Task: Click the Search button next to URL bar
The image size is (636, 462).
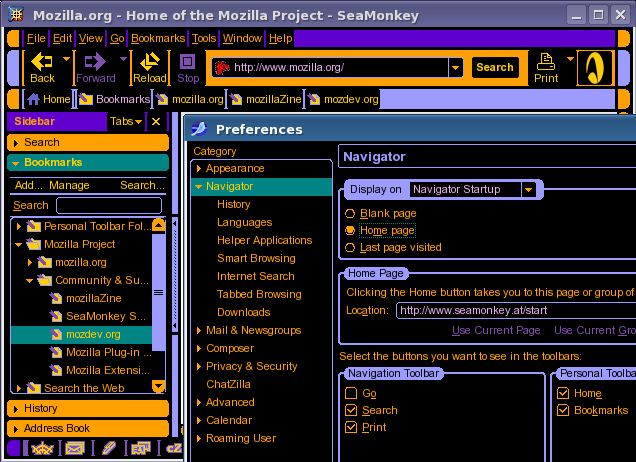Action: [x=495, y=67]
